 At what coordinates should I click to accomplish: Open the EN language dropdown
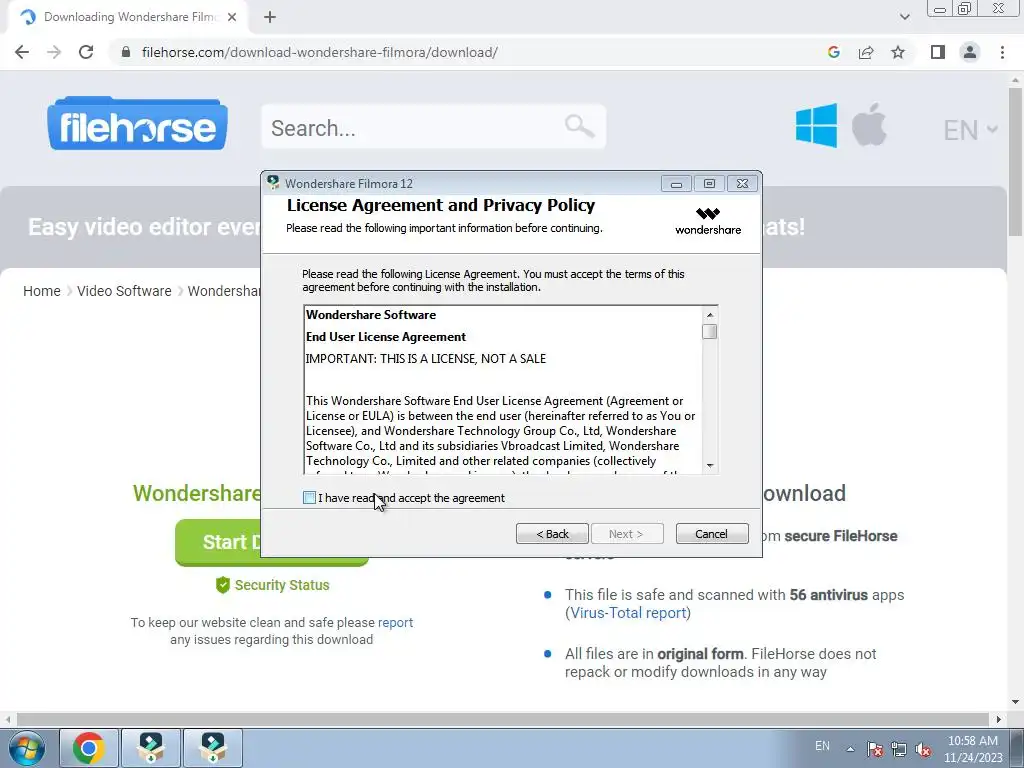[x=970, y=130]
